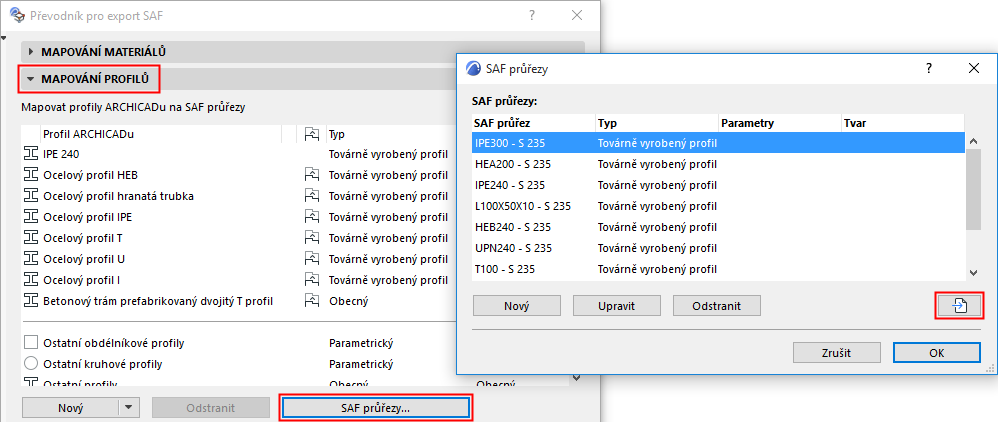Click the profile icon of Ocelový profil U
The height and width of the screenshot is (422, 998).
point(31,258)
